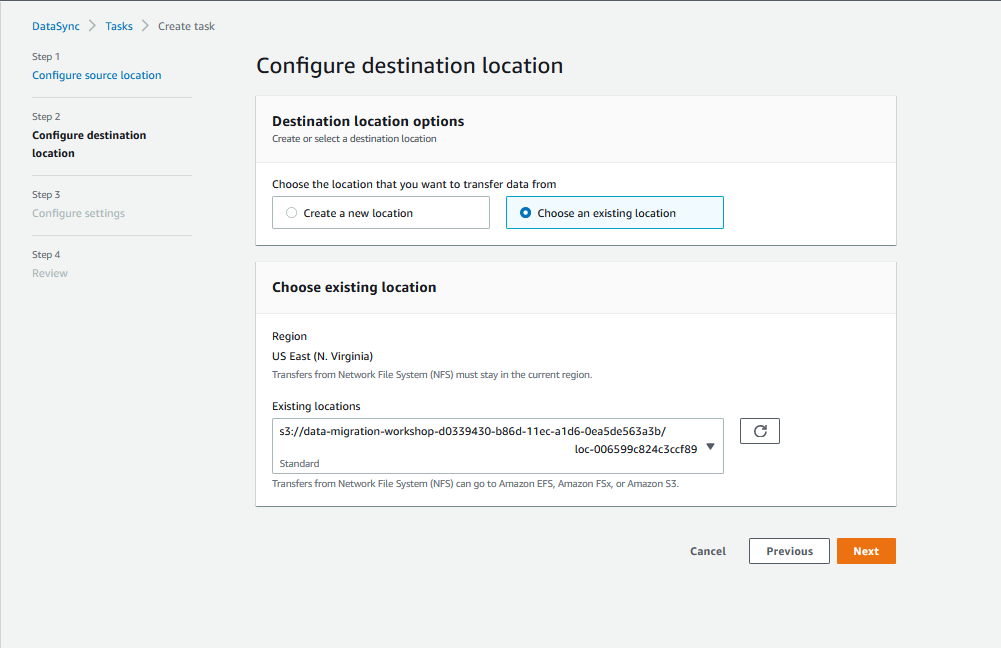The width and height of the screenshot is (1001, 648).
Task: Go back with the Previous button
Action: coord(789,551)
